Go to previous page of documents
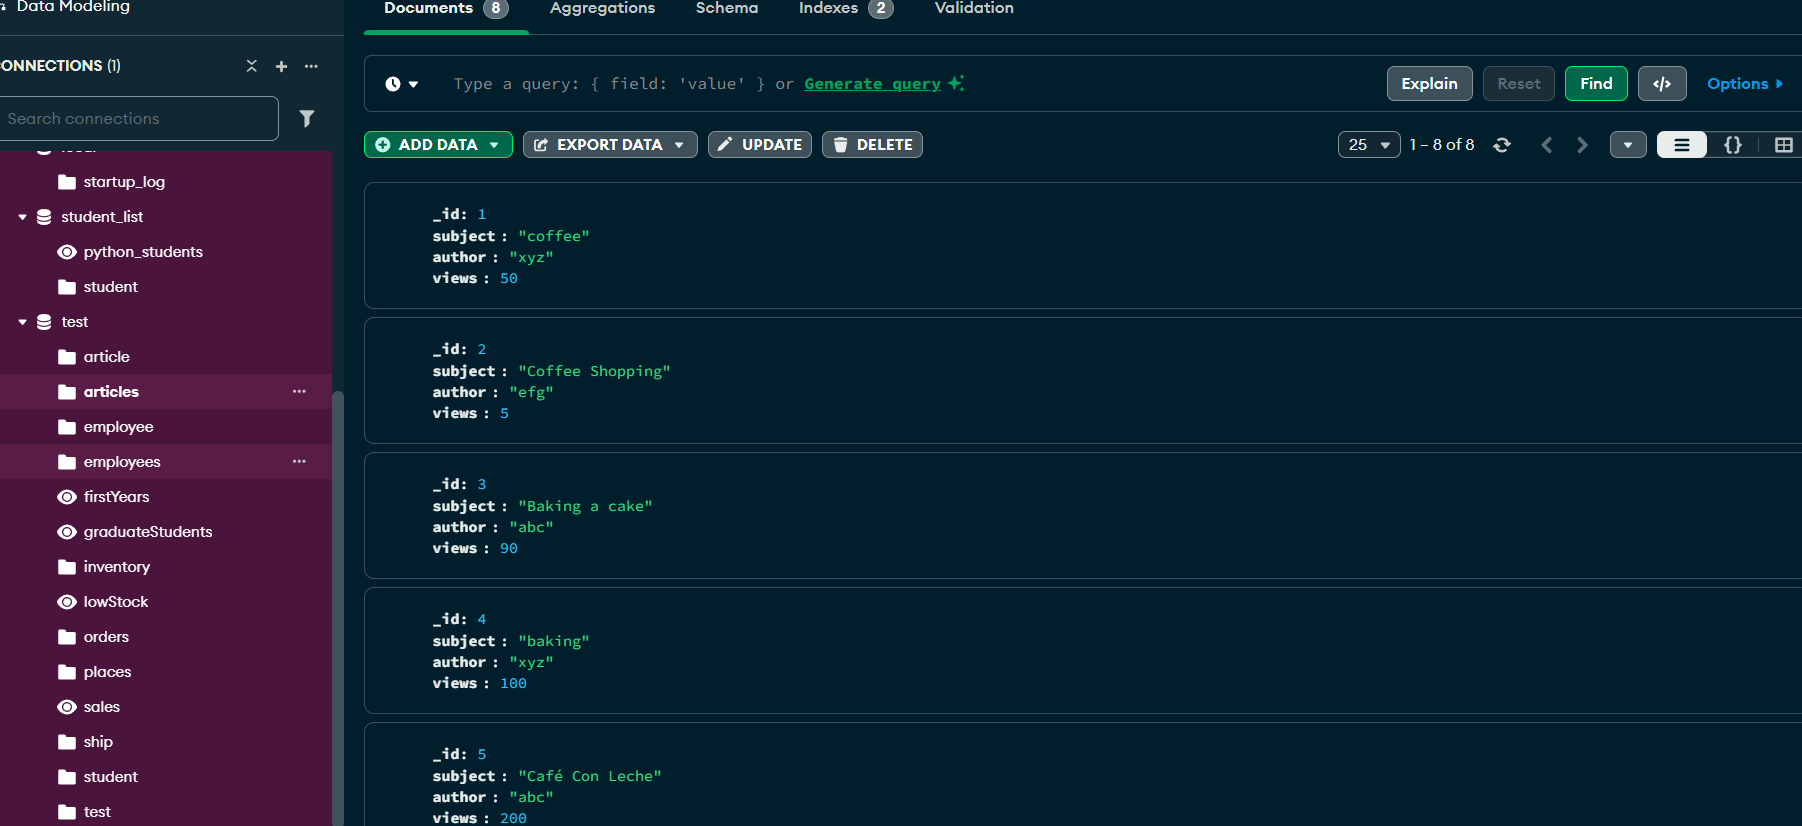The height and width of the screenshot is (826, 1802). [x=1547, y=145]
